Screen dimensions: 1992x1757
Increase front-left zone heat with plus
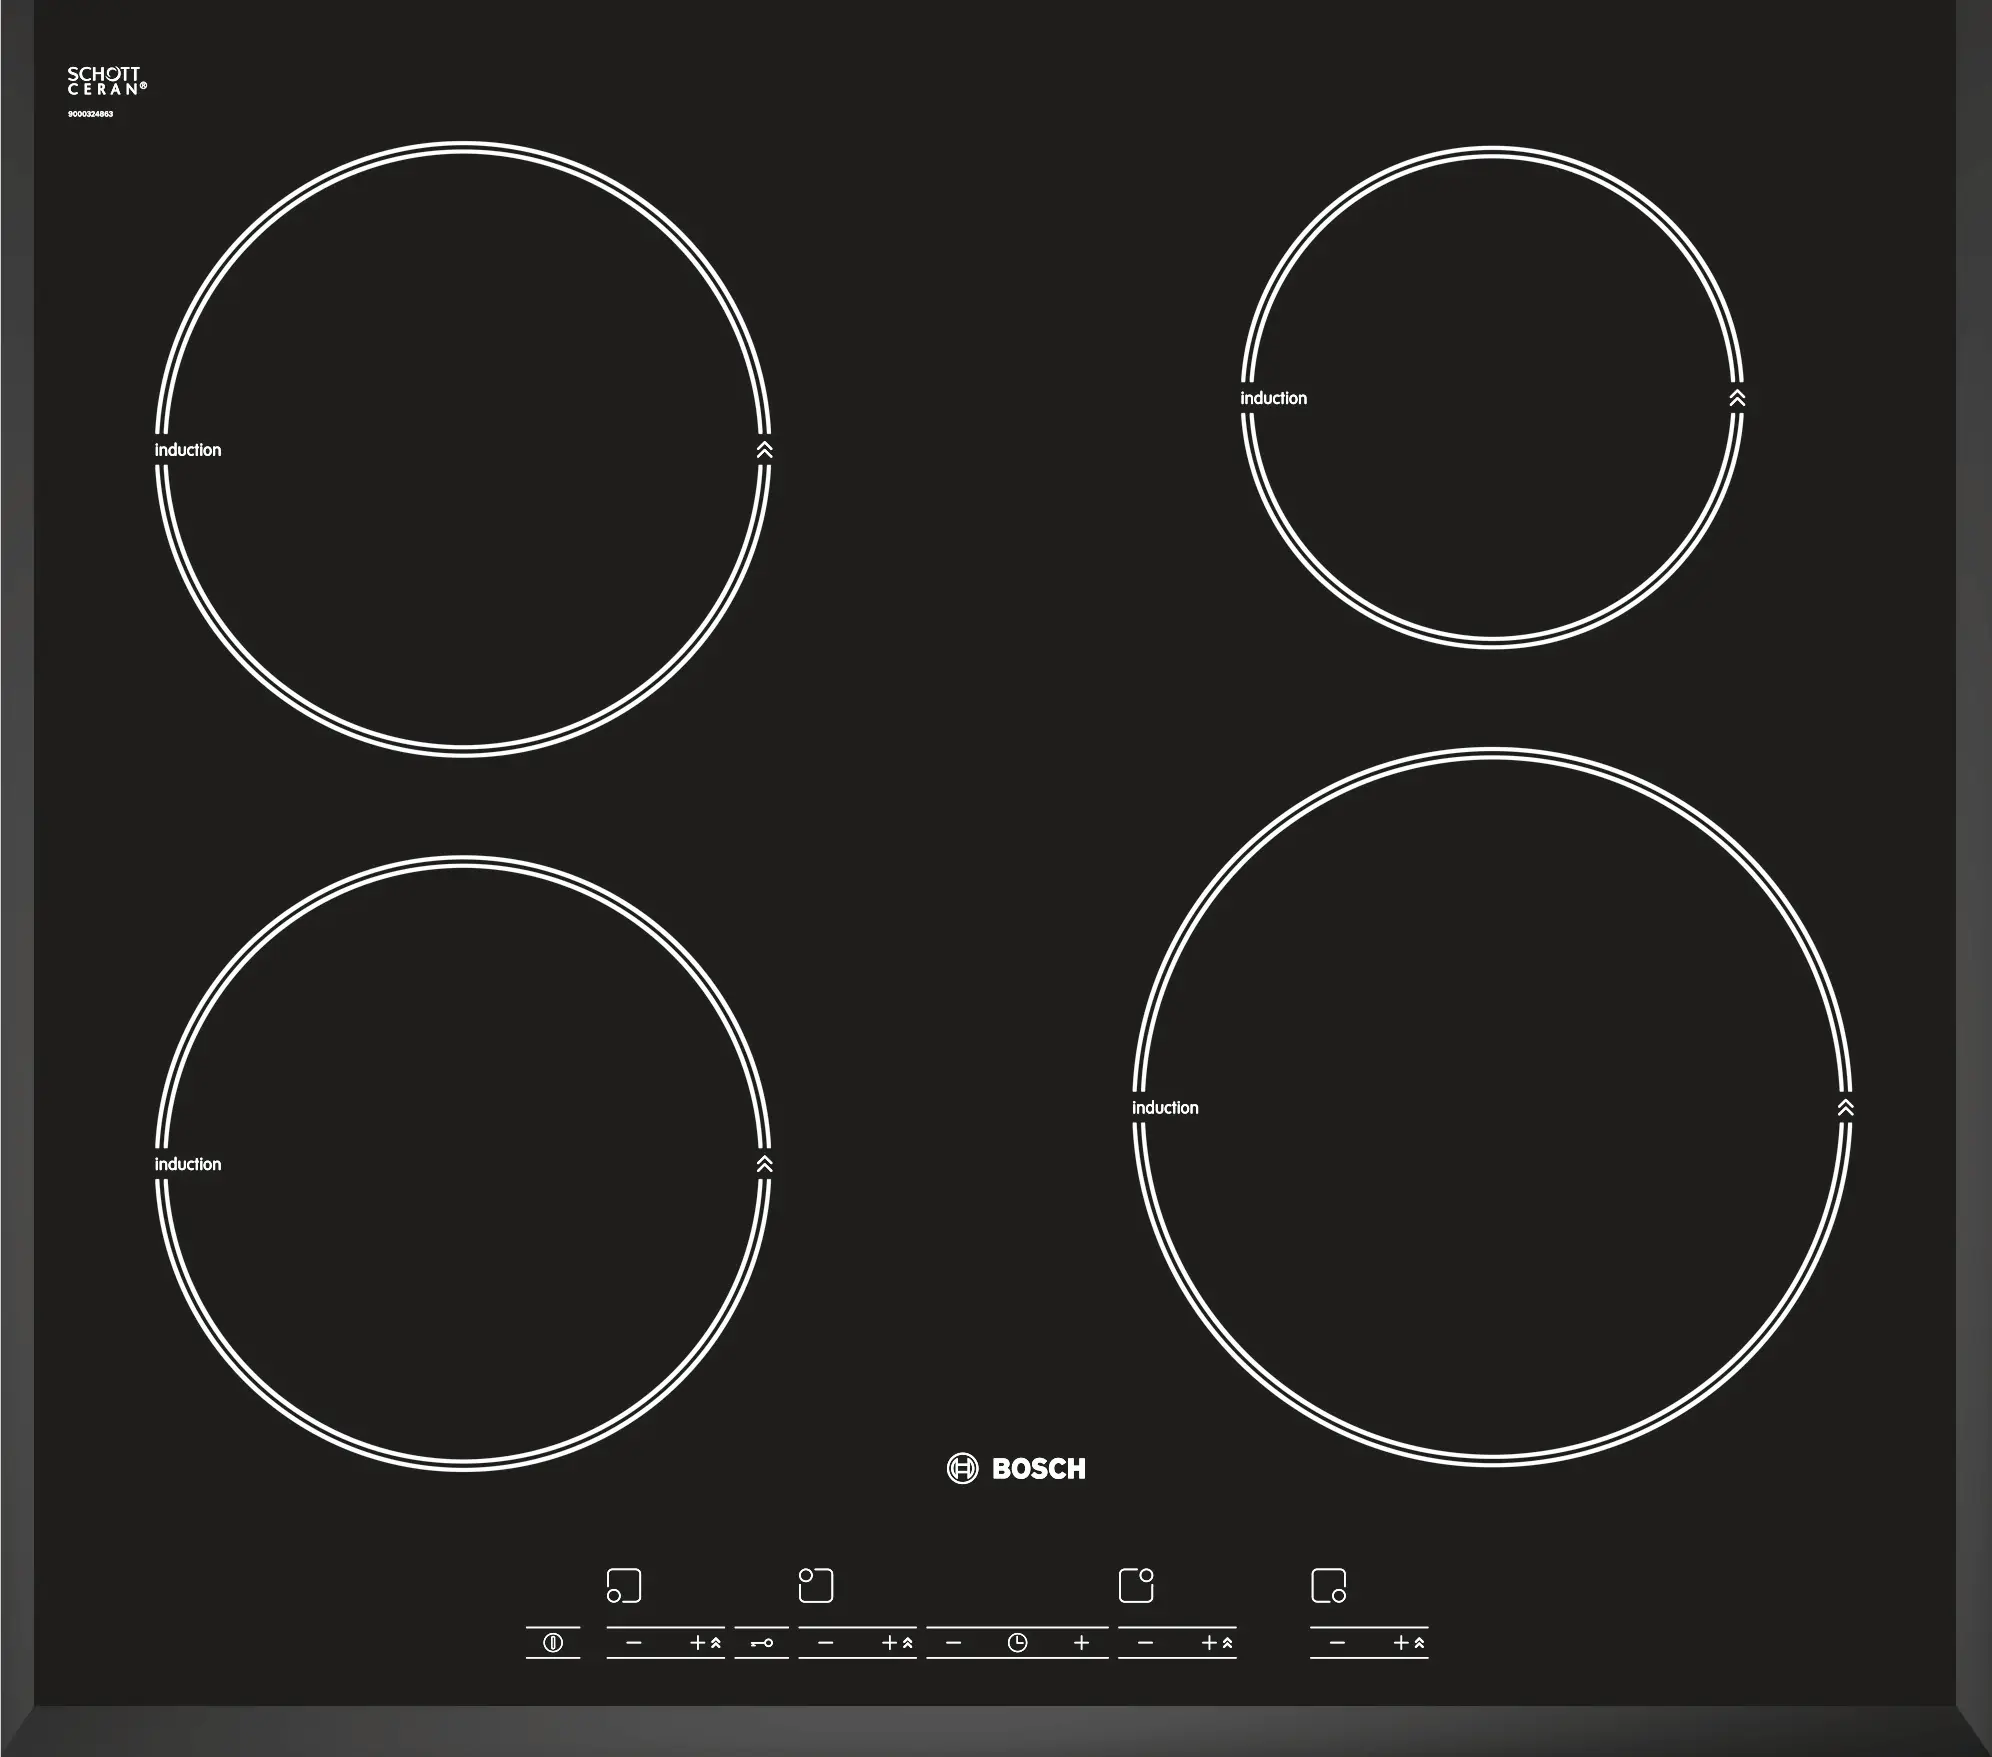coord(699,1642)
